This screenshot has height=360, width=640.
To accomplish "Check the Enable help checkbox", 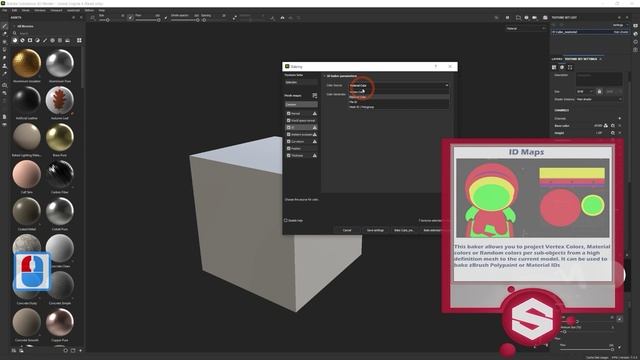I will tap(286, 220).
